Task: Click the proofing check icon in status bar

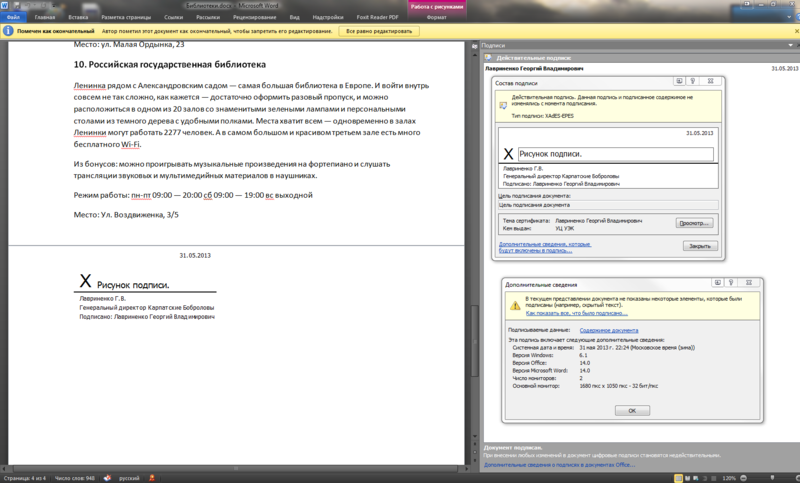Action: pos(107,478)
